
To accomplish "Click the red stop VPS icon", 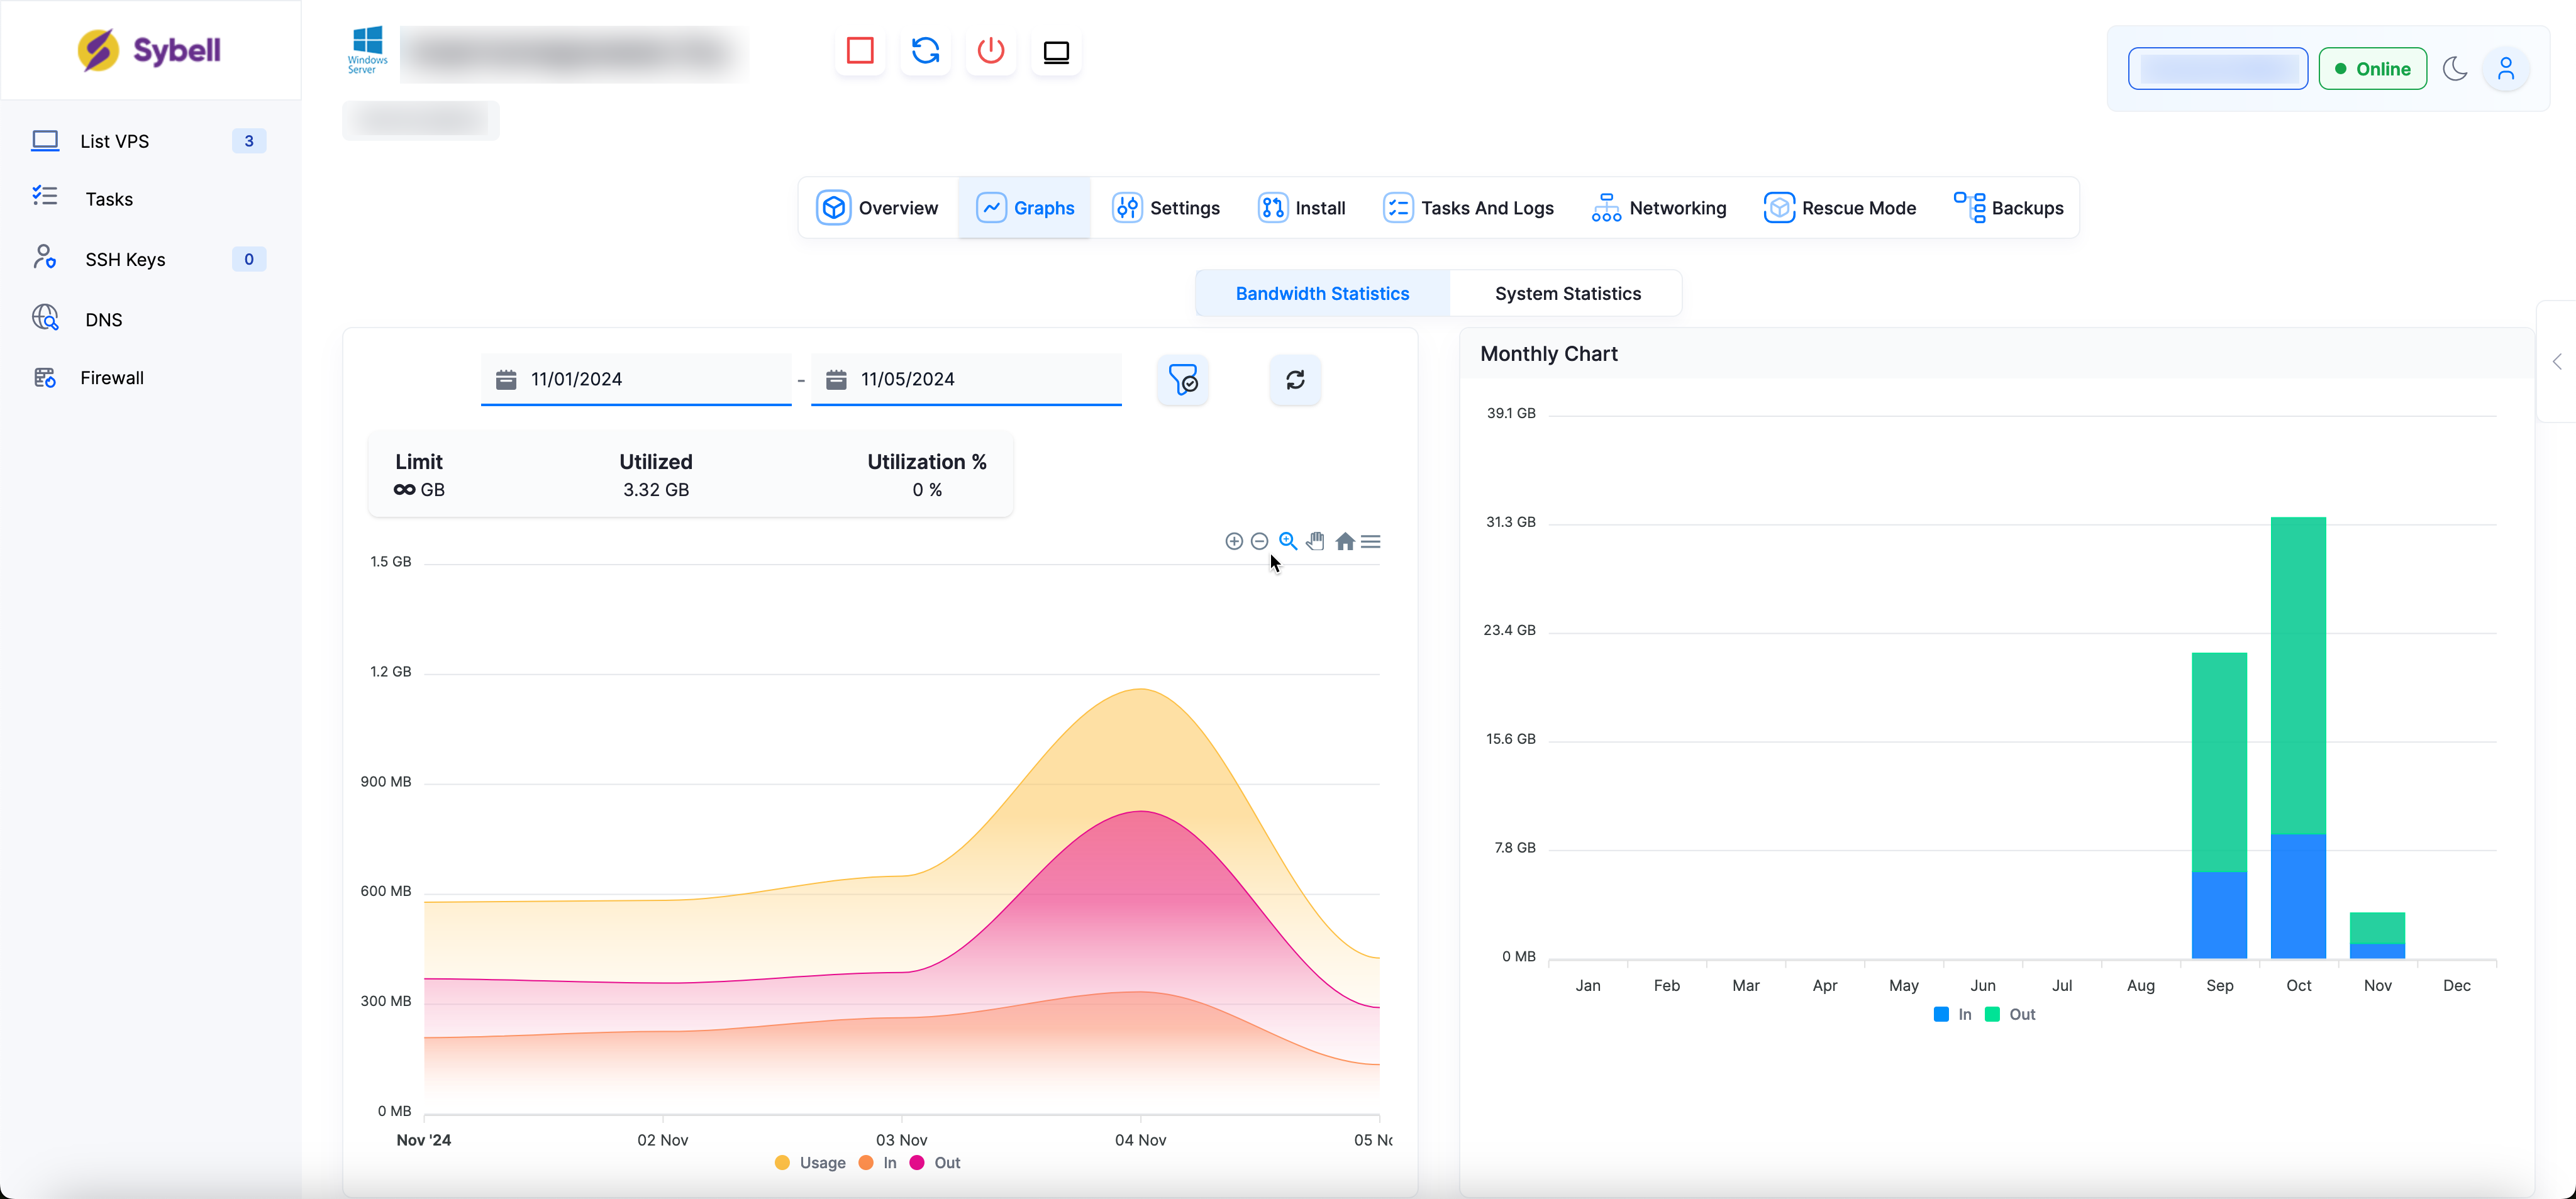I will tap(860, 51).
